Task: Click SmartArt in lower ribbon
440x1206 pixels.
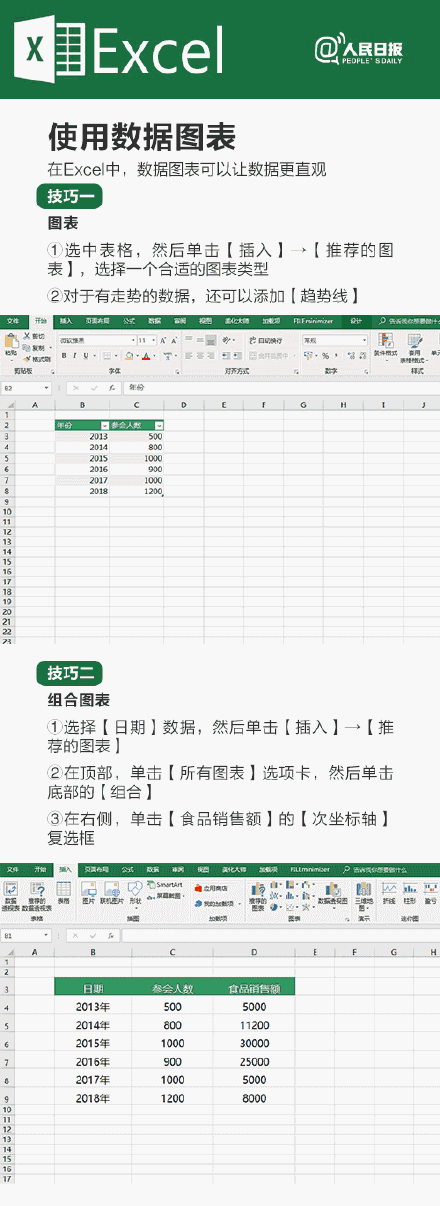Action: [163, 883]
